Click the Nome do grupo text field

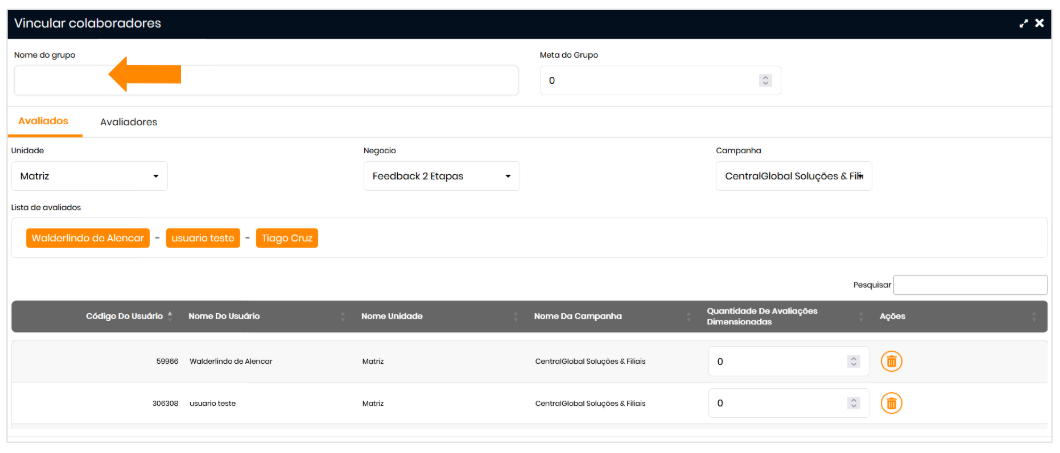[x=266, y=80]
